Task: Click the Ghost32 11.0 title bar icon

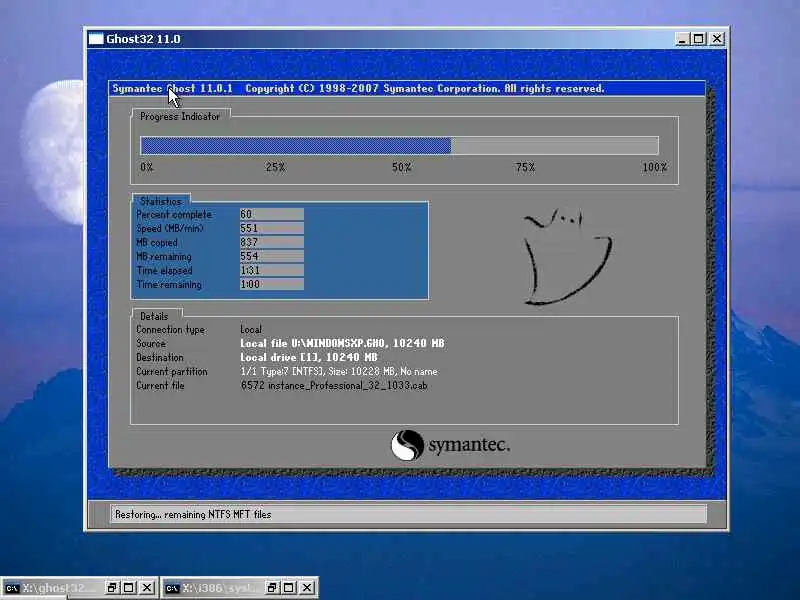Action: pyautogui.click(x=96, y=39)
